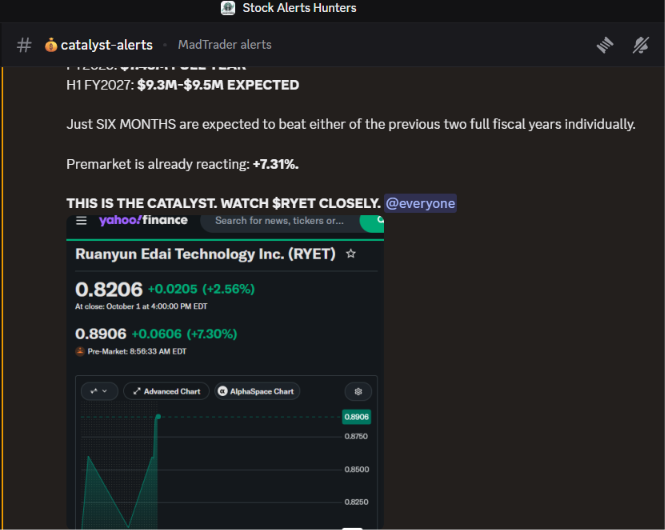Click the 0.8906 price tag on chart

pos(357,417)
